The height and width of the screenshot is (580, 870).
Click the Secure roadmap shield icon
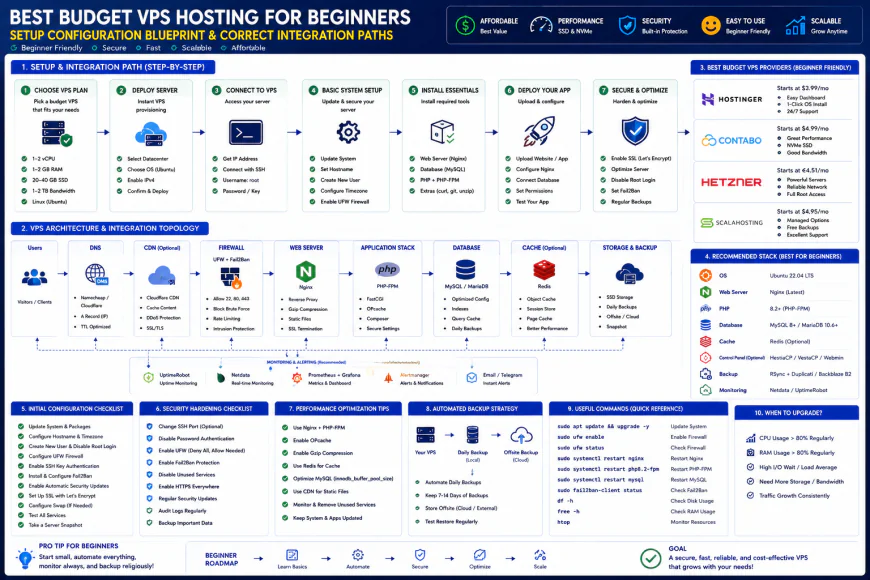(x=420, y=555)
